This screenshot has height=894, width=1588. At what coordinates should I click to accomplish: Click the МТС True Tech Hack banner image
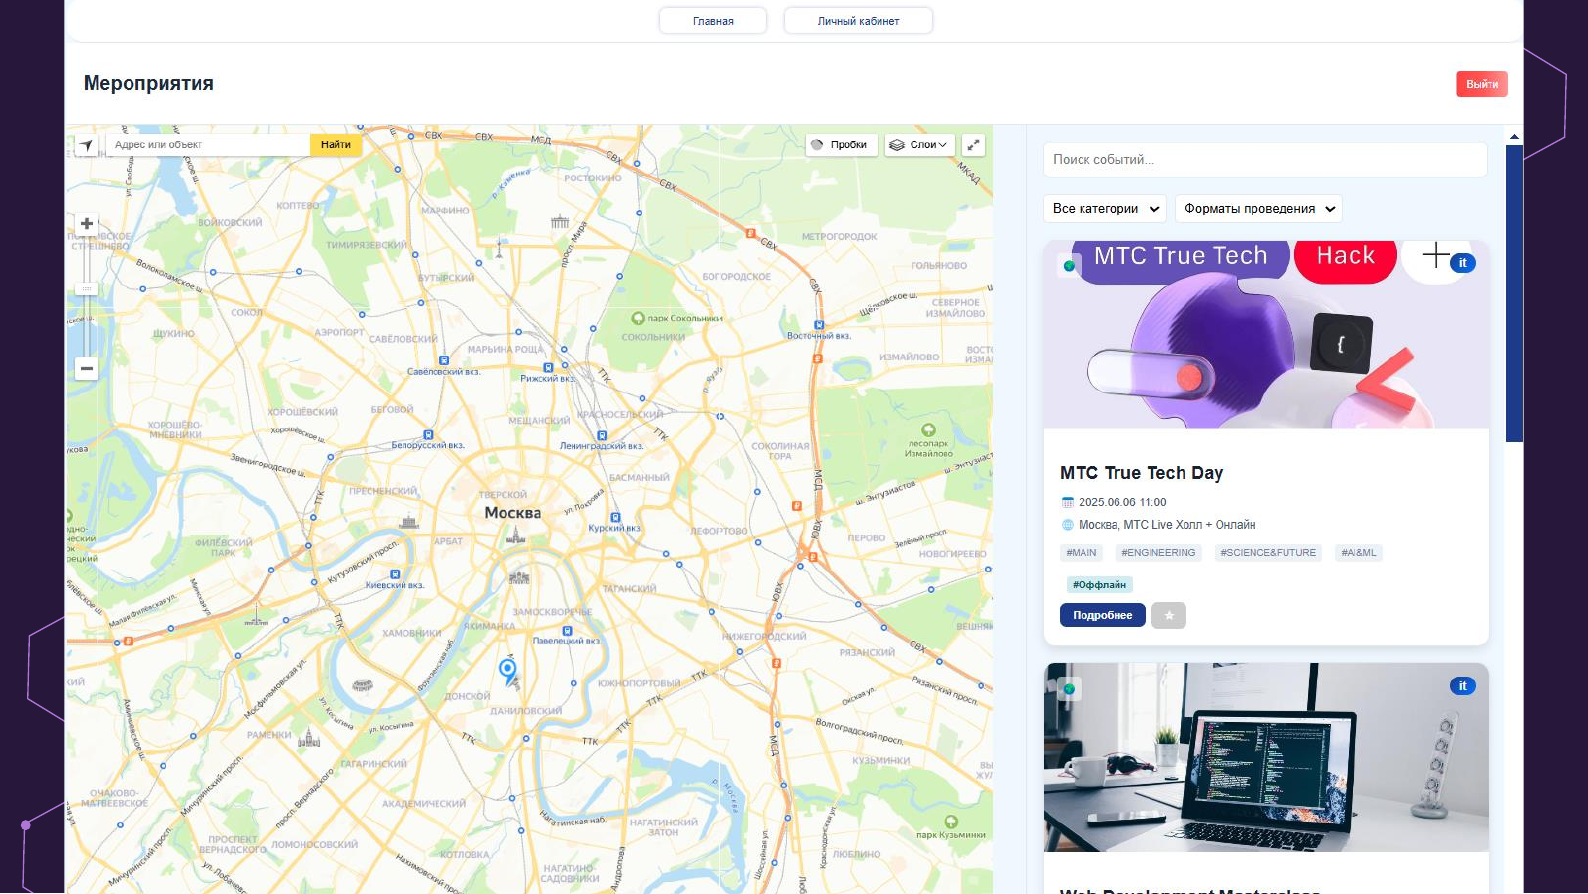coord(1266,335)
